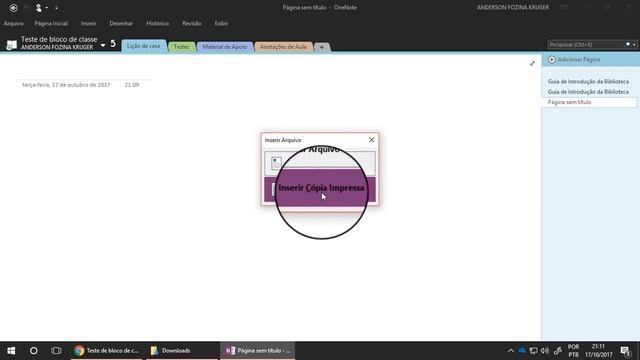Show hidden tray icons chevron
The height and width of the screenshot is (360, 640).
pos(511,351)
